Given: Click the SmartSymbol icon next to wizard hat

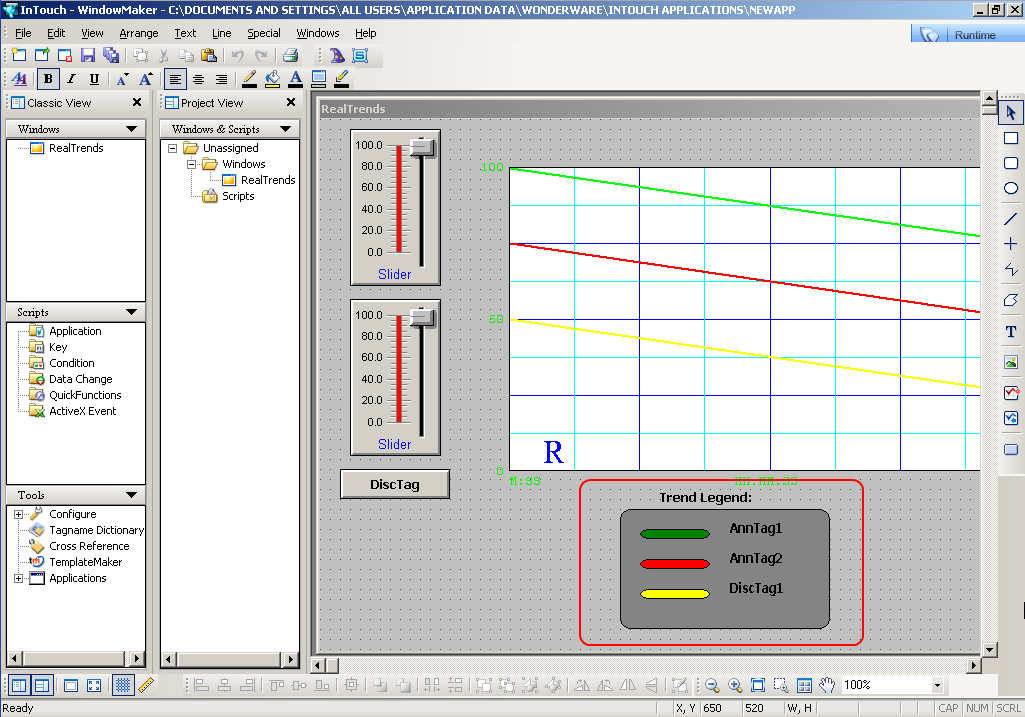Looking at the screenshot, I should click(x=360, y=56).
